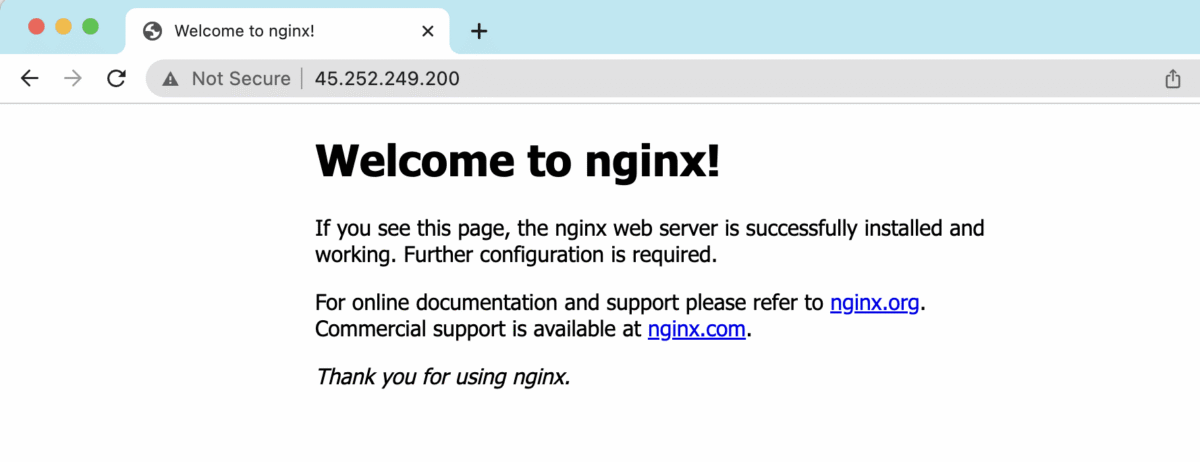Click the Not Secure warning triangle icon
This screenshot has height=462, width=1200.
click(x=171, y=79)
